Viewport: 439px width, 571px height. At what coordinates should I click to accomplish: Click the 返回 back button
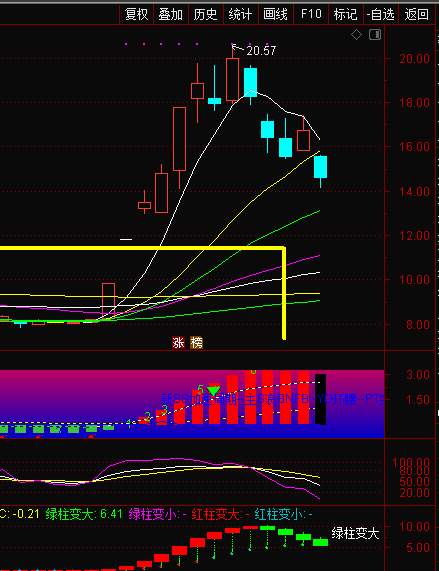point(416,15)
